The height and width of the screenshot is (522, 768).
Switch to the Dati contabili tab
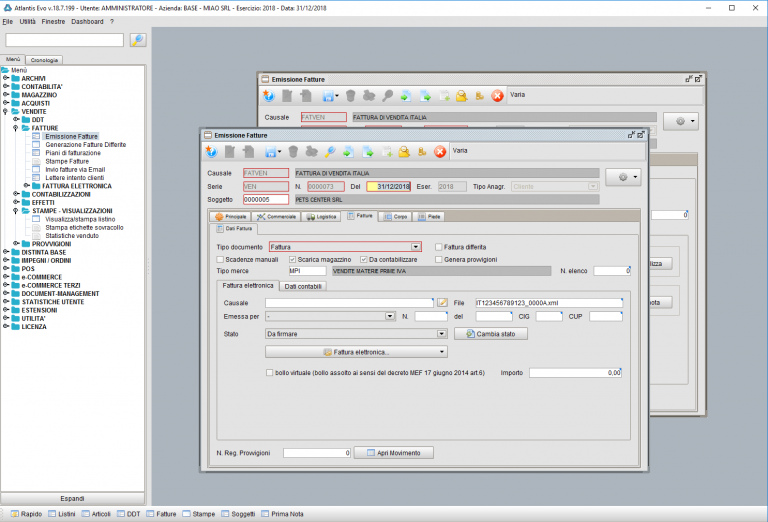click(303, 286)
